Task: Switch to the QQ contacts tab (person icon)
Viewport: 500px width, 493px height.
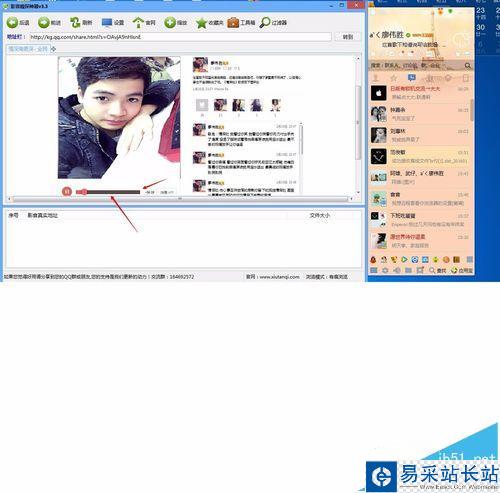Action: coord(376,78)
